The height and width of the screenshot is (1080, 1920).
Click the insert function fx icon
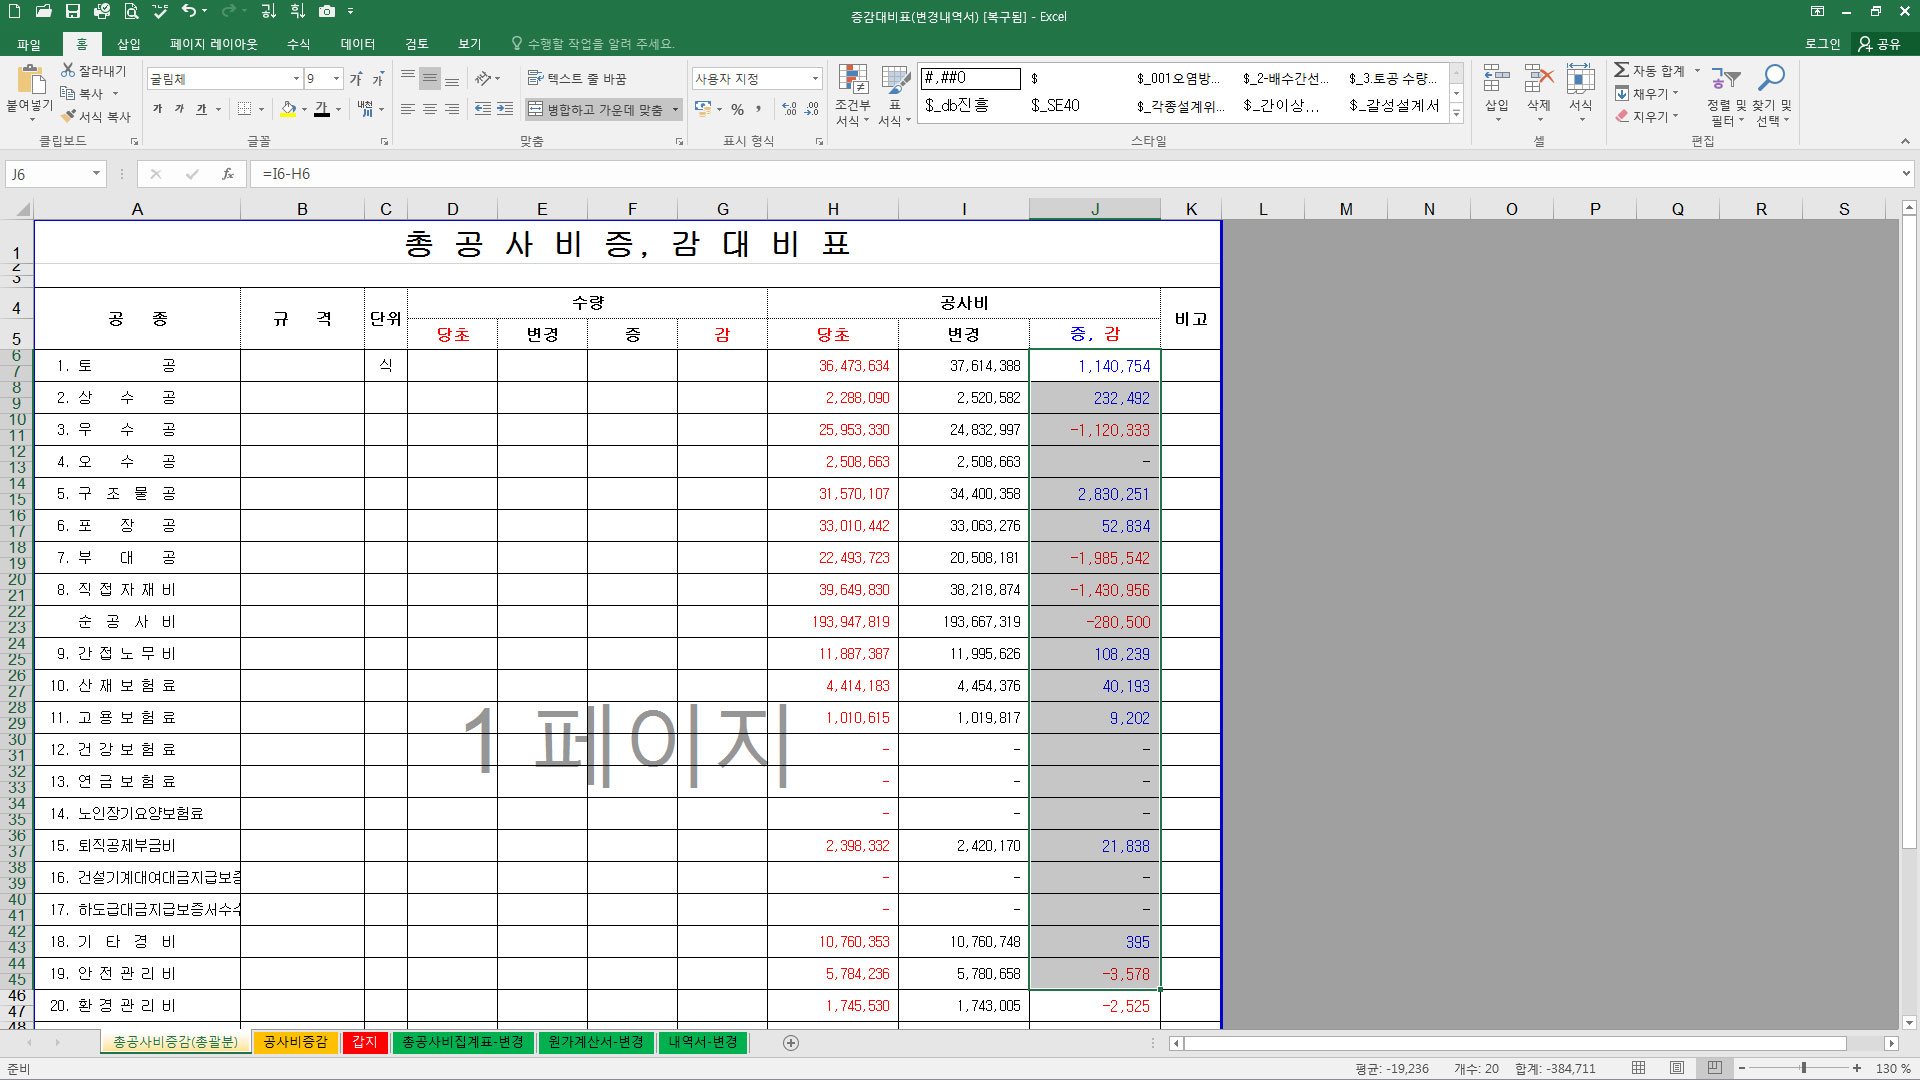228,174
